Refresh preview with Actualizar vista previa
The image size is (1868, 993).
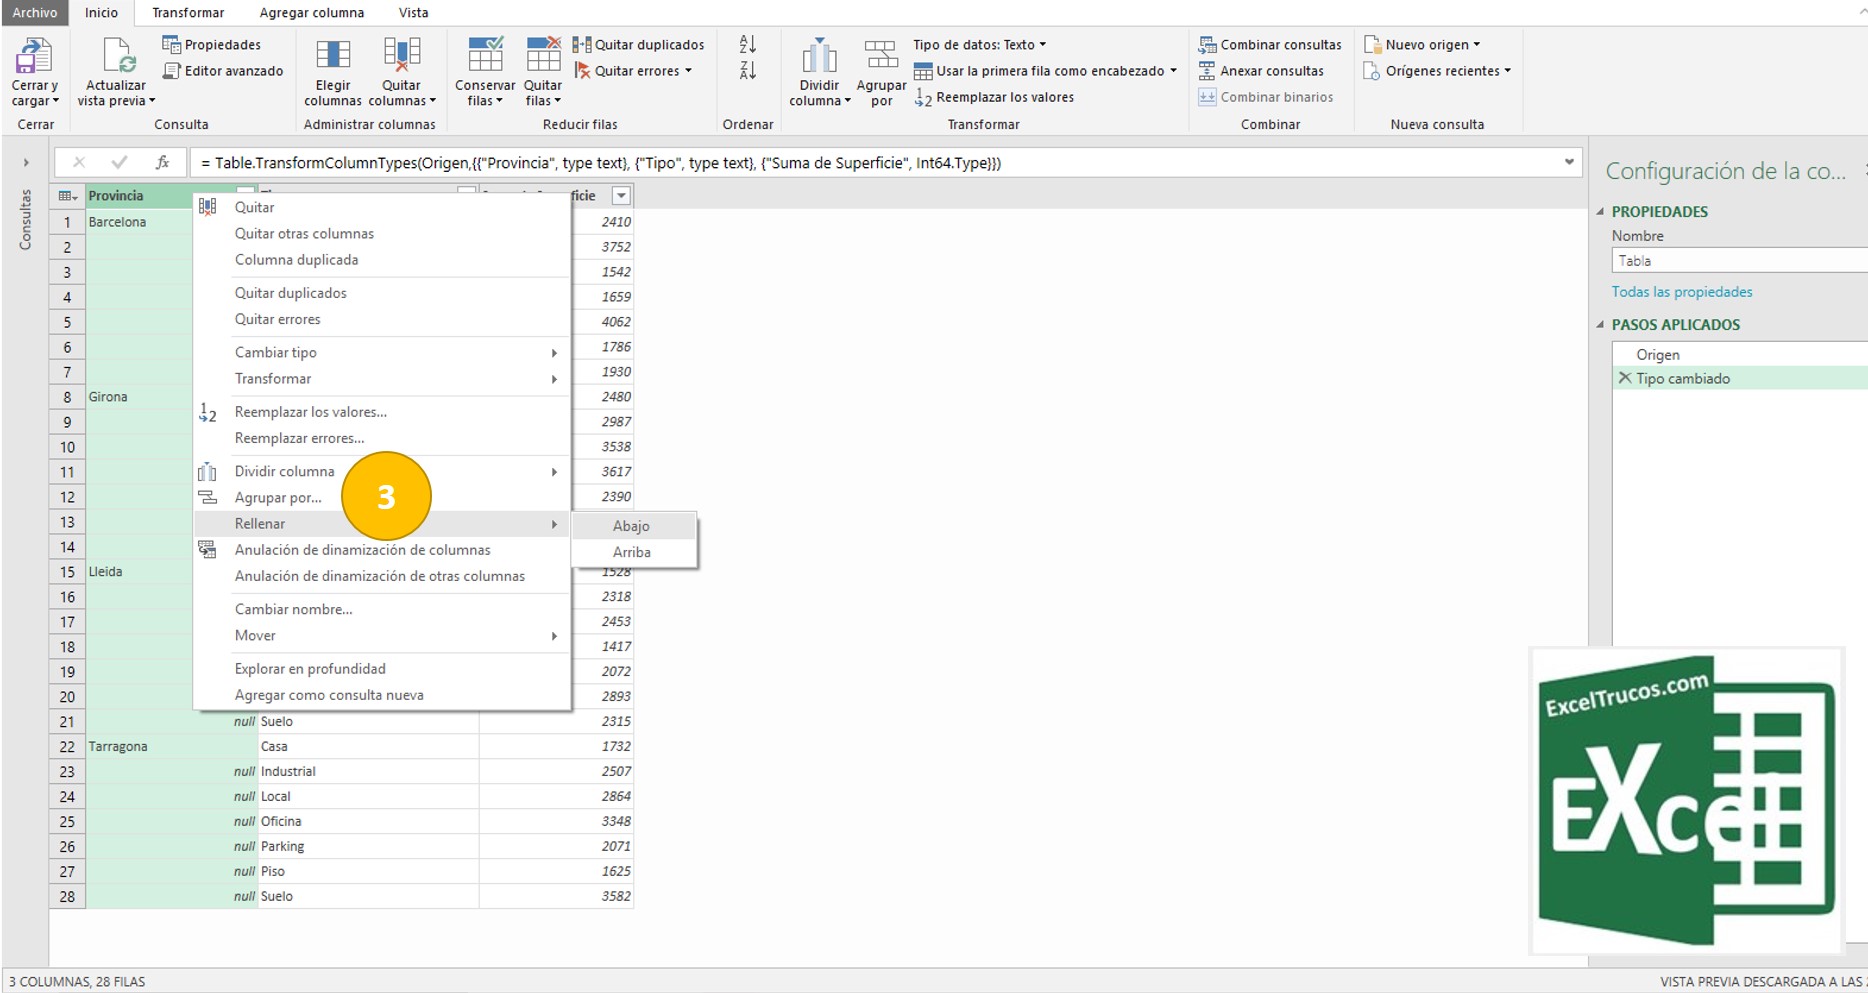tap(115, 70)
